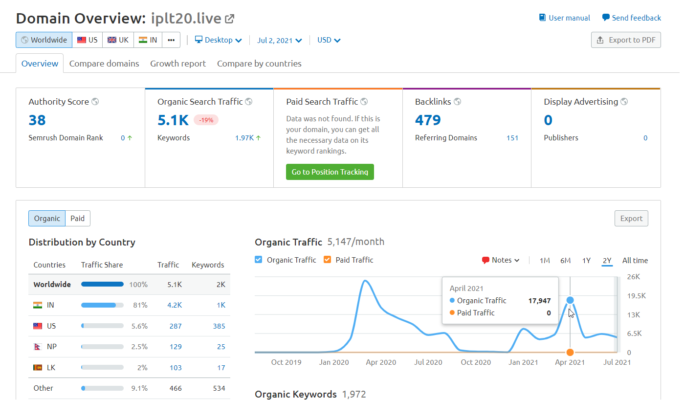The height and width of the screenshot is (400, 684).
Task: Click the Export button above chart
Action: point(631,219)
